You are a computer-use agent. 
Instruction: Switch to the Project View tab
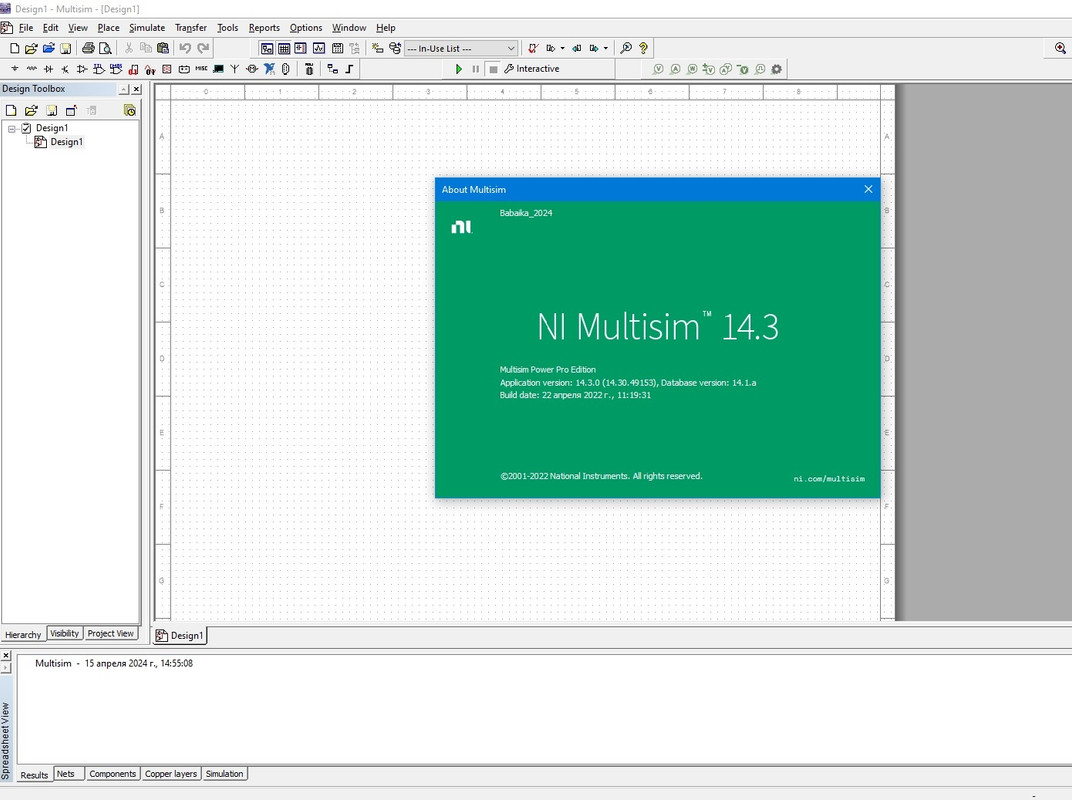tap(110, 634)
